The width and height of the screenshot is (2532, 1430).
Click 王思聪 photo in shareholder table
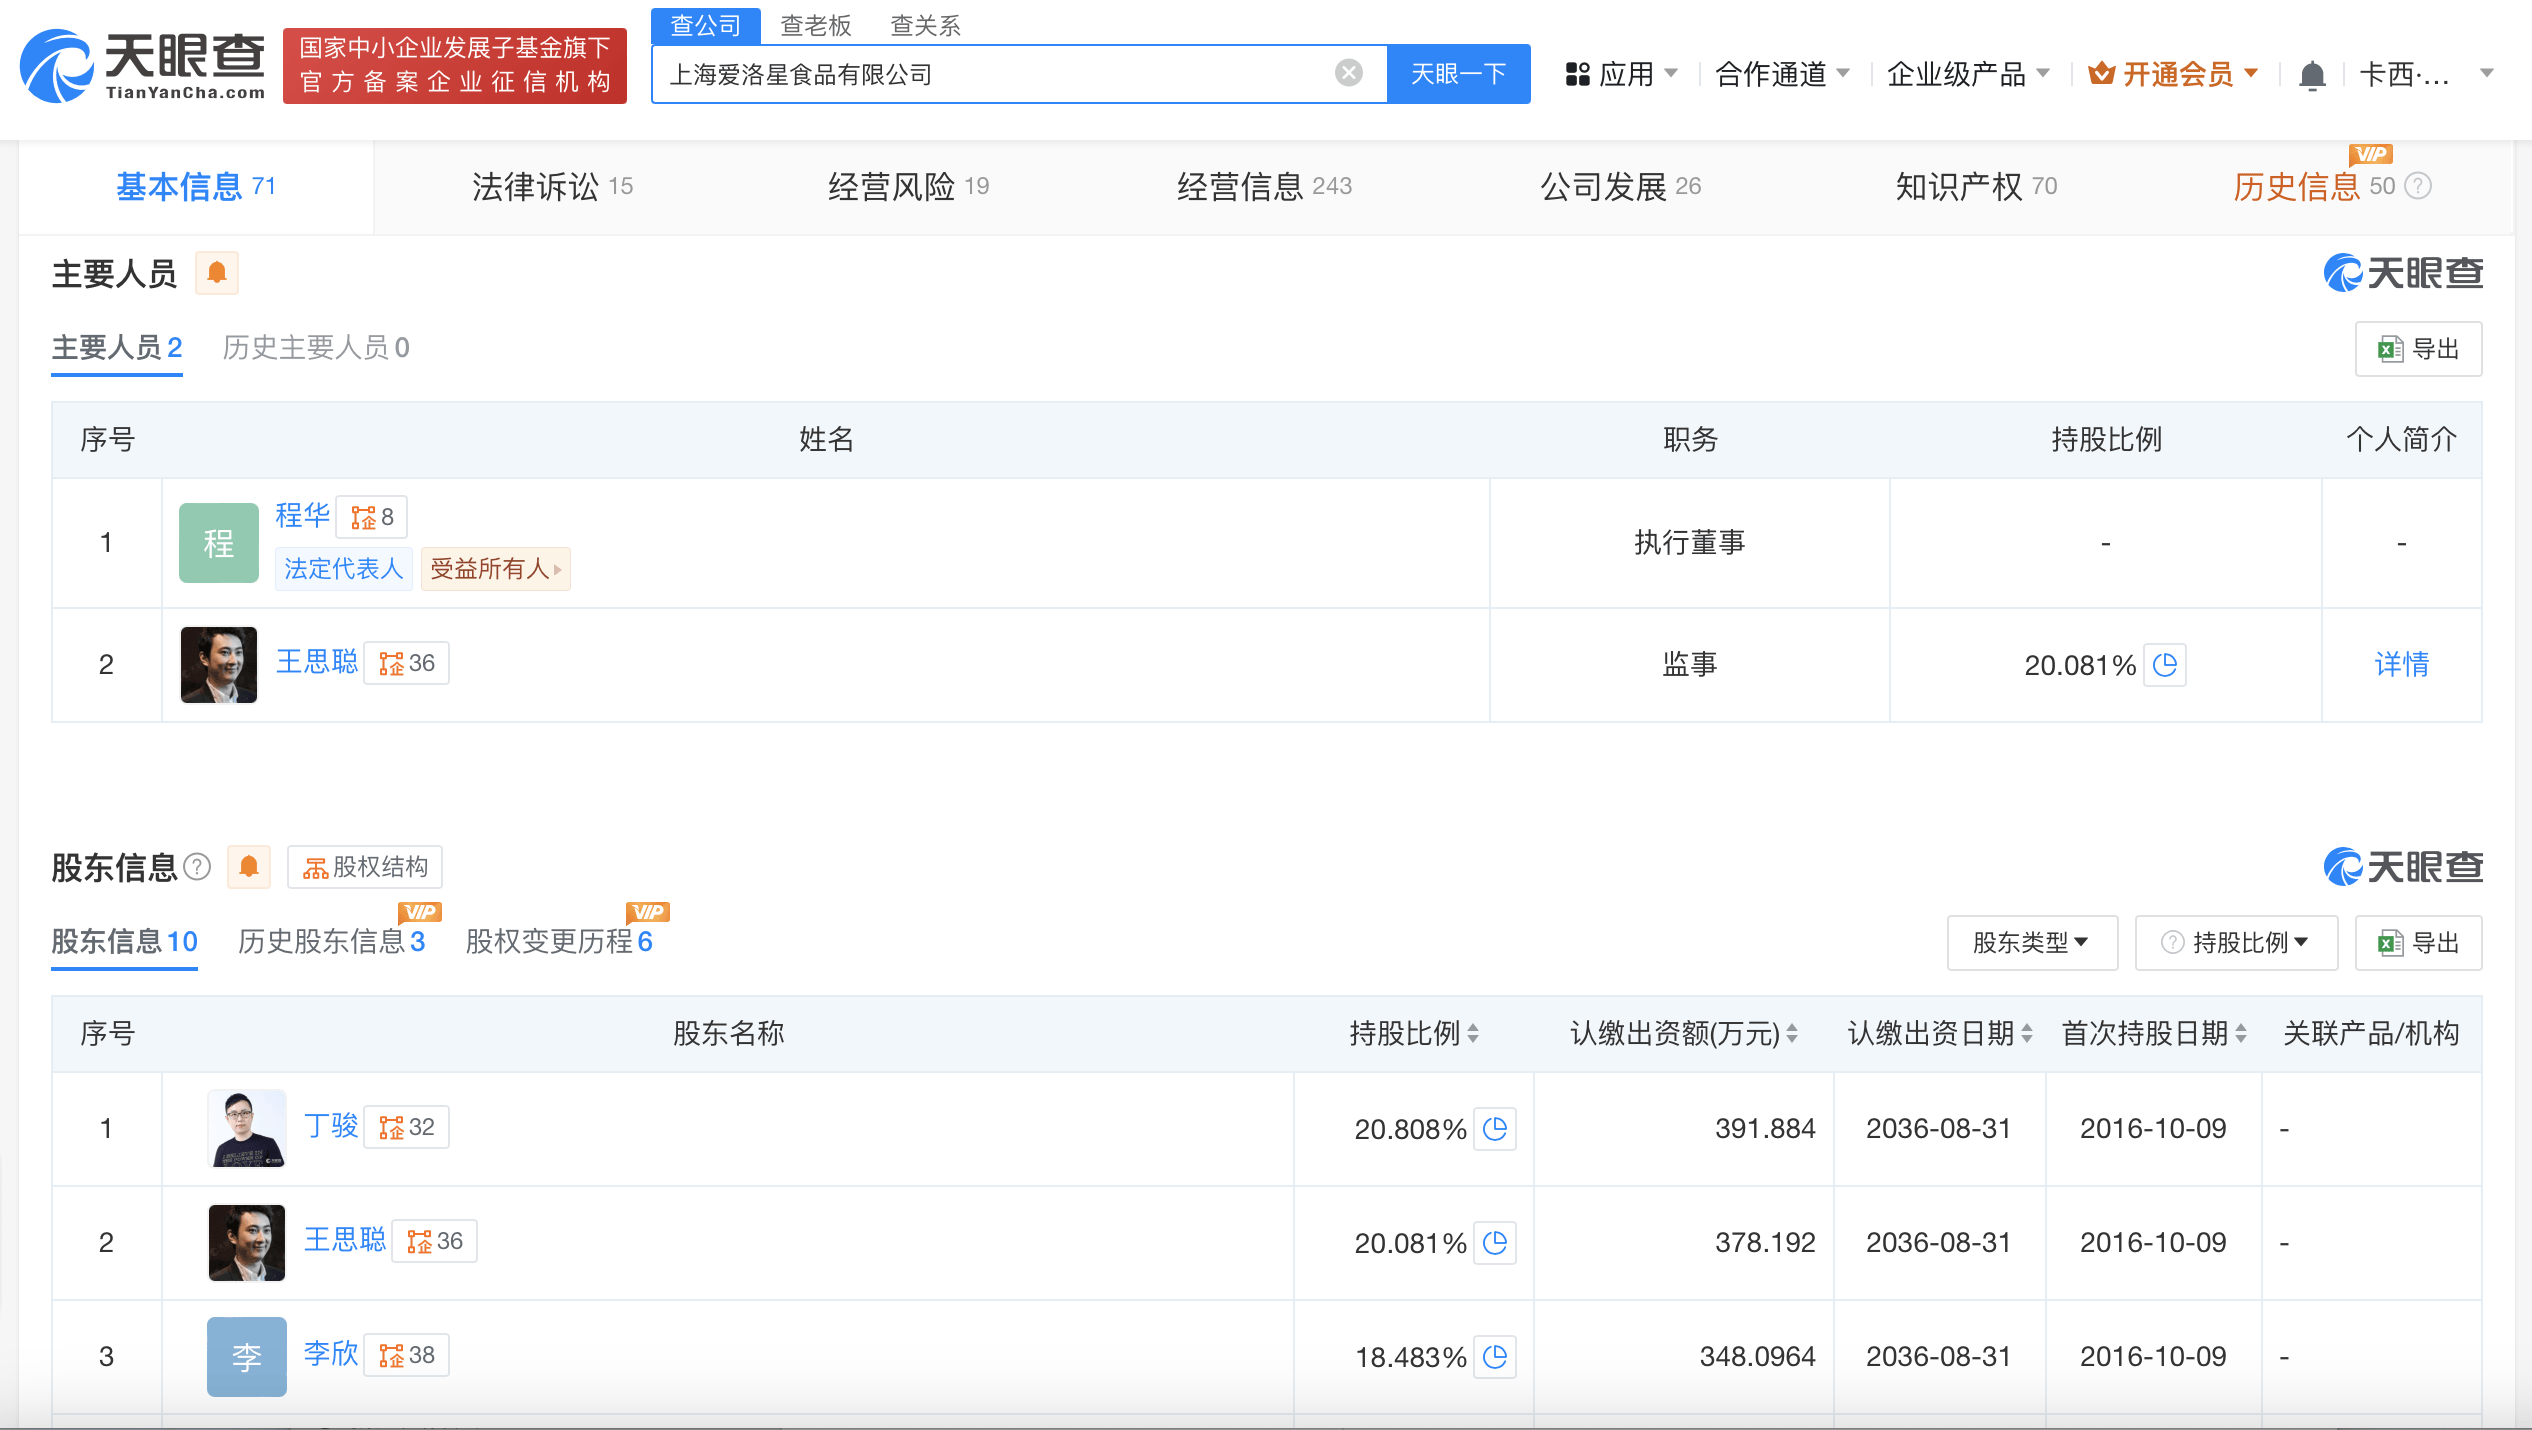click(247, 1243)
